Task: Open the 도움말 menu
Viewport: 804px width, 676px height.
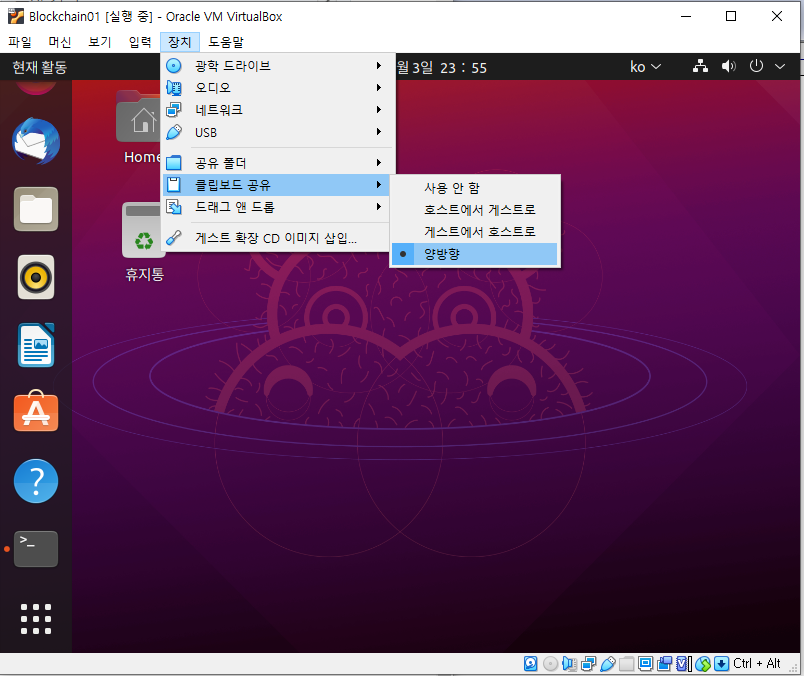Action: click(x=226, y=42)
